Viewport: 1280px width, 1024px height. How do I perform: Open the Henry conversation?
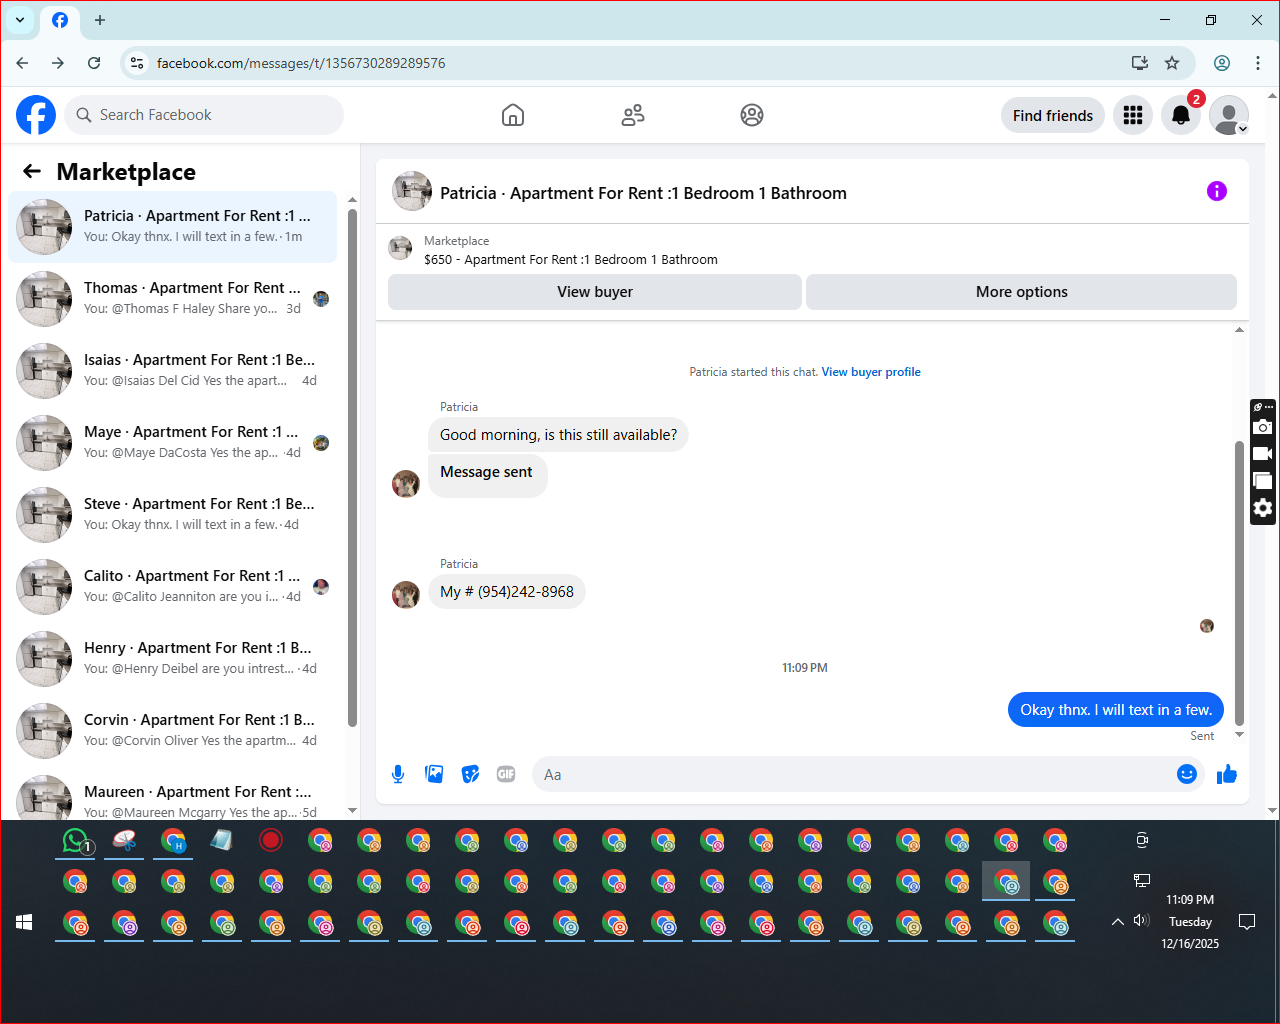tap(173, 659)
